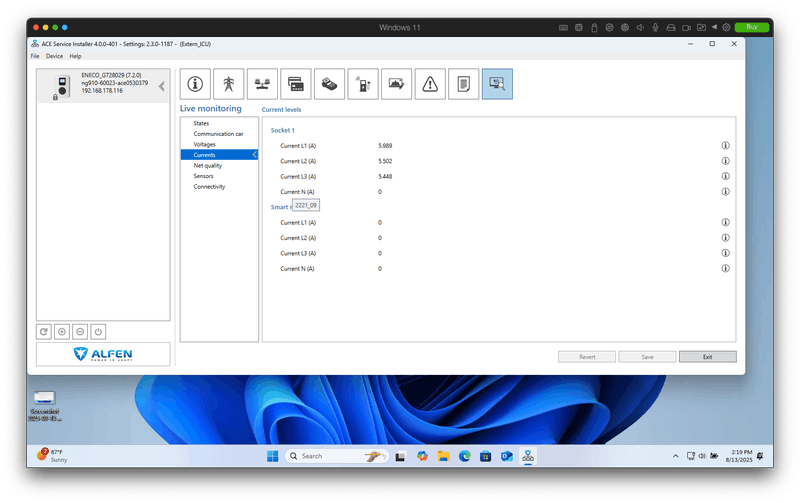
Task: Click the green Buy button
Action: coord(752,27)
